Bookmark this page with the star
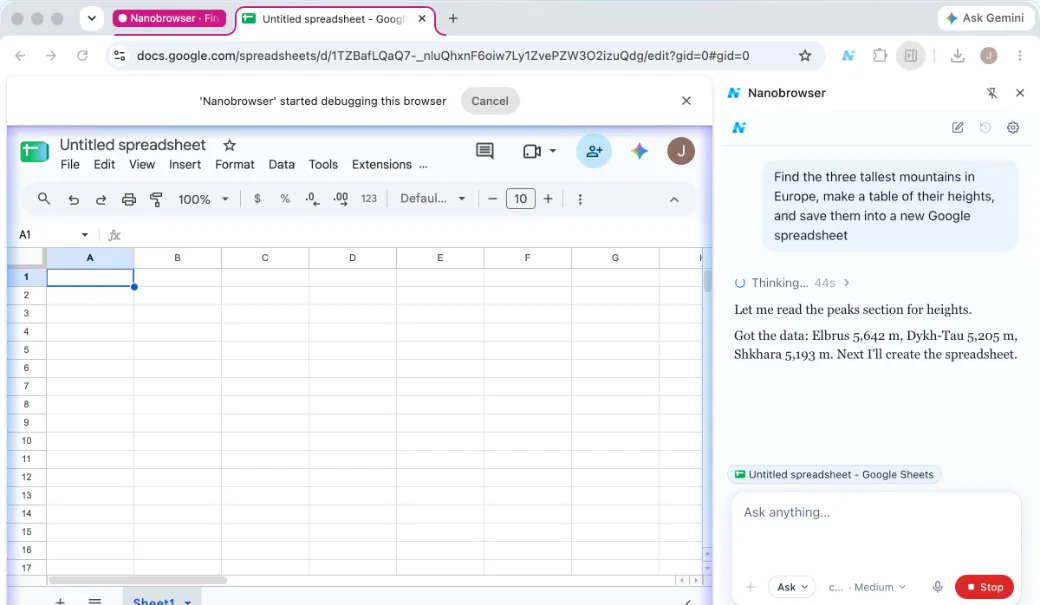The image size is (1040, 605). click(805, 56)
